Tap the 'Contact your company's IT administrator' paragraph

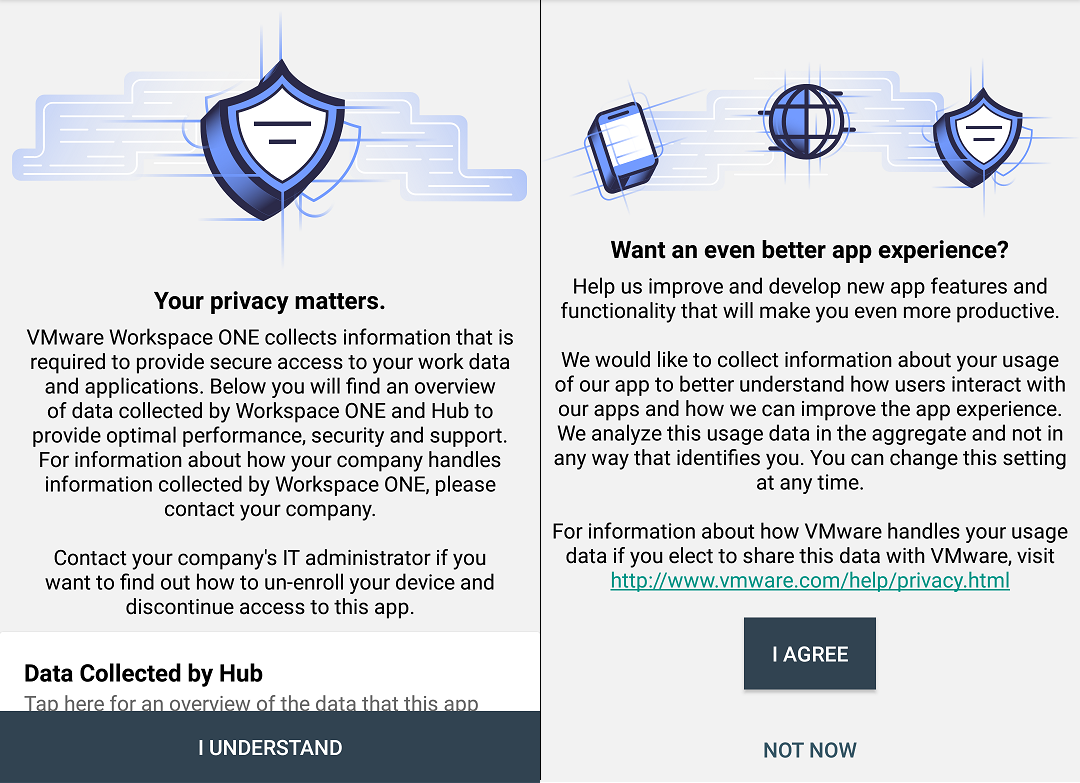tap(270, 582)
